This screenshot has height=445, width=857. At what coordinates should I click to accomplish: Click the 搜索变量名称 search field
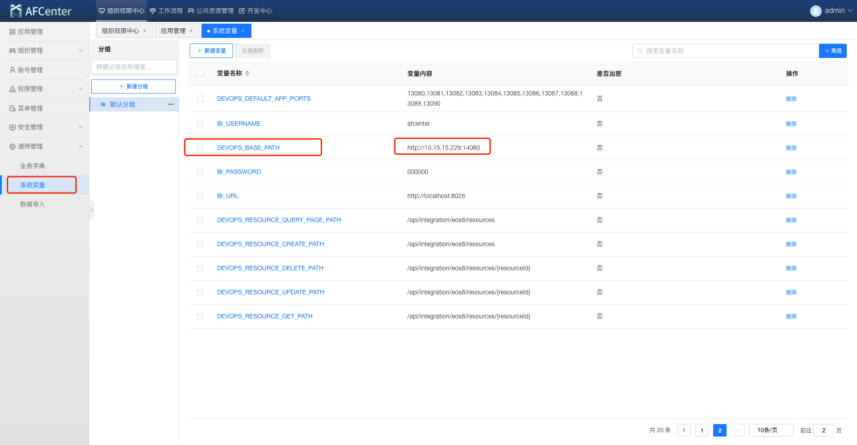725,50
